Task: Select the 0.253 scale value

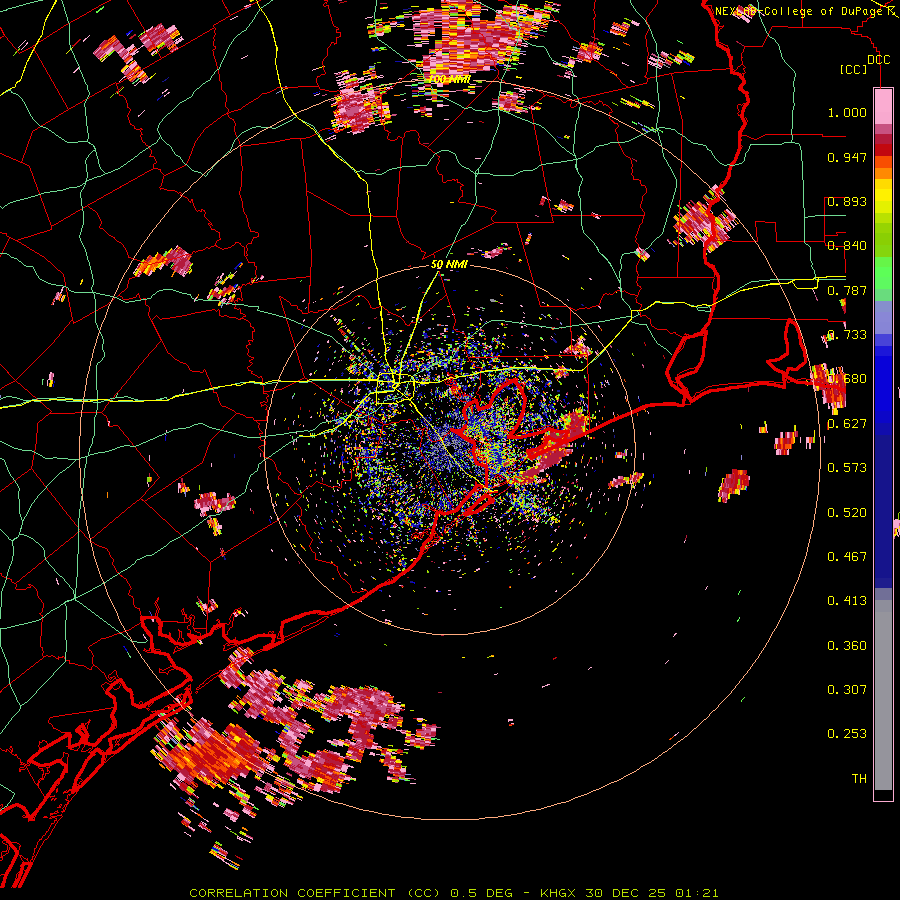Action: point(847,734)
